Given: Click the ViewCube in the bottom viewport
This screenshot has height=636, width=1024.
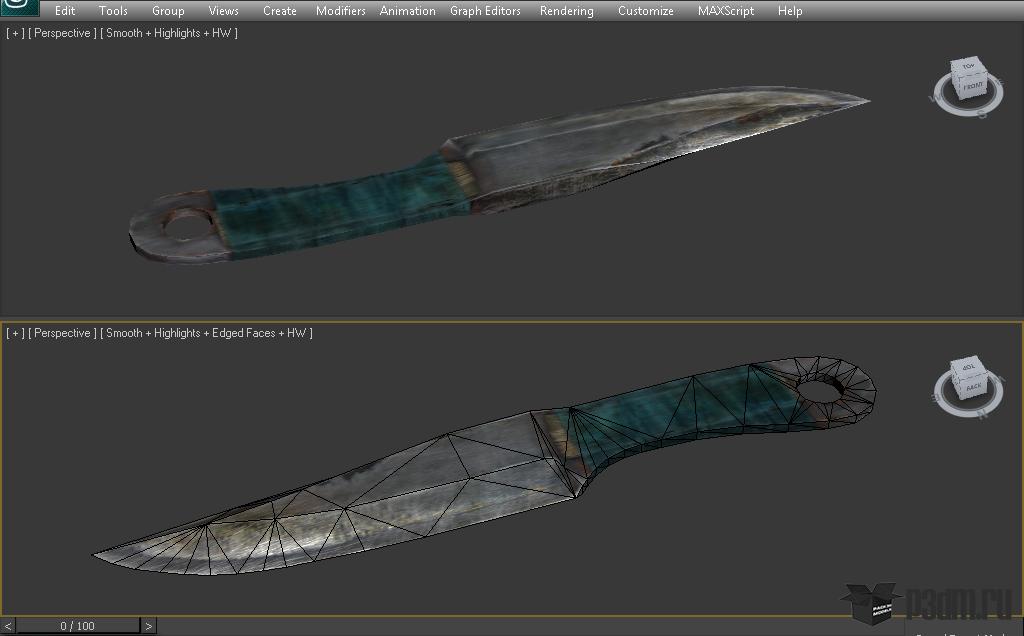Looking at the screenshot, I should [968, 377].
